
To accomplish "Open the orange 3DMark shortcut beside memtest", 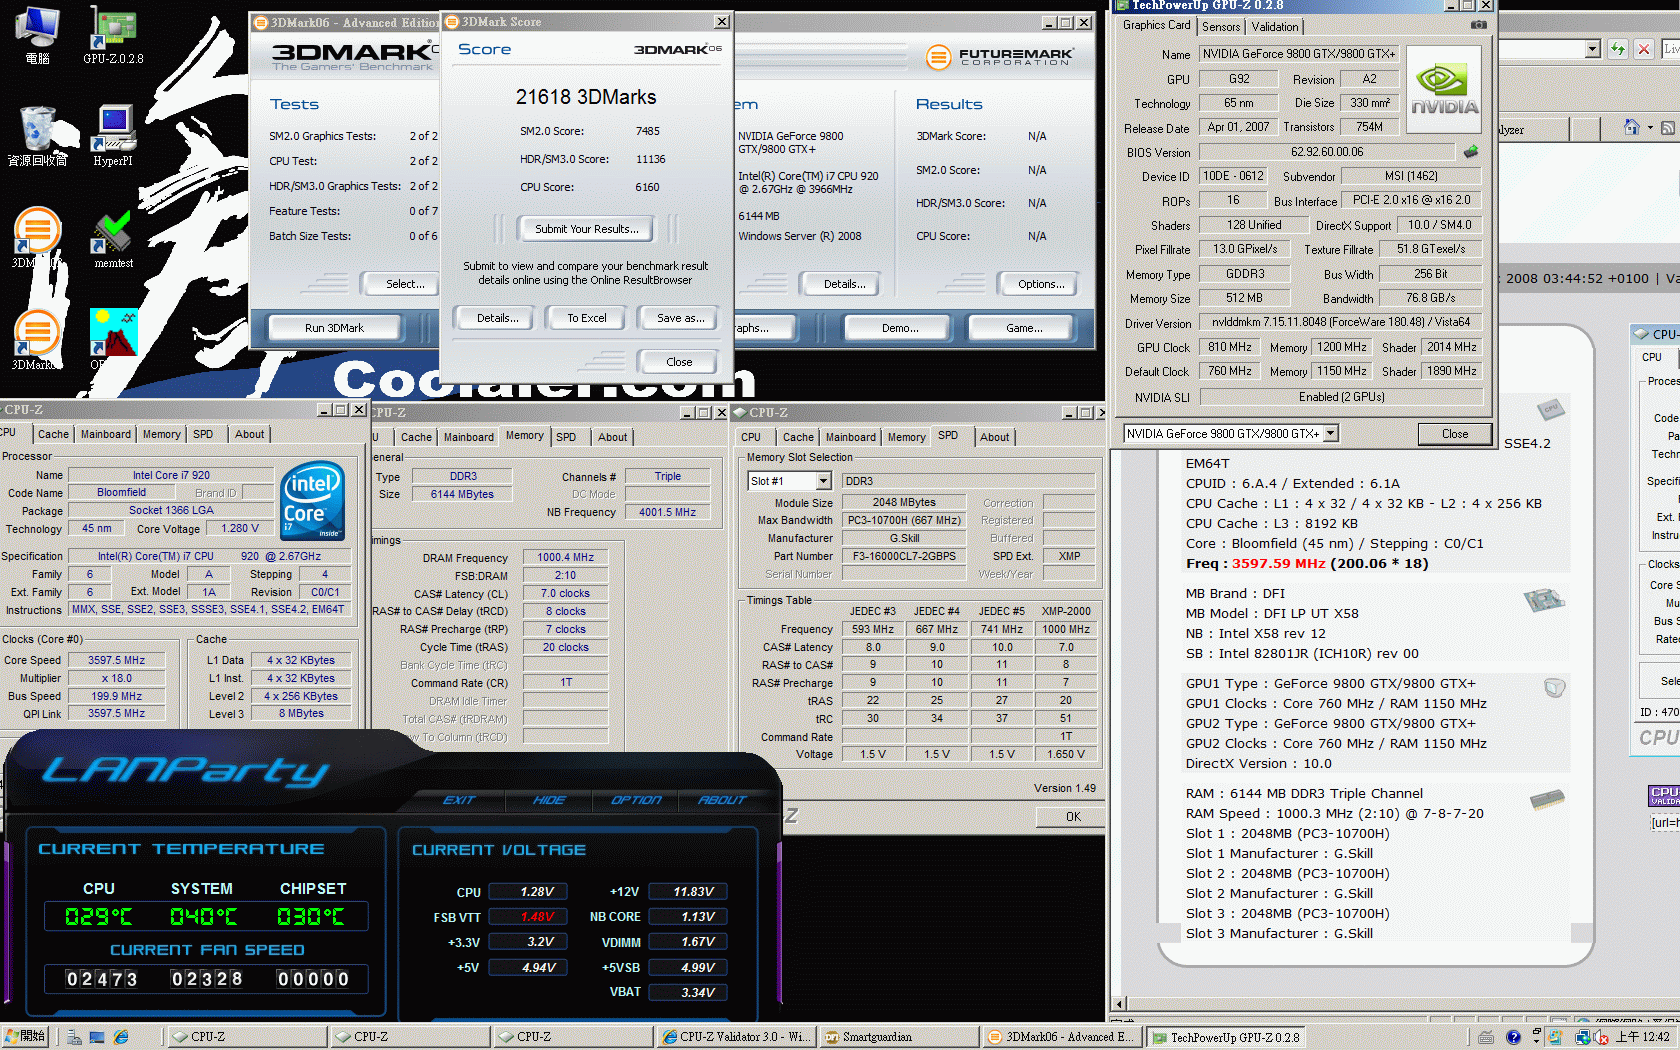I will coord(36,238).
